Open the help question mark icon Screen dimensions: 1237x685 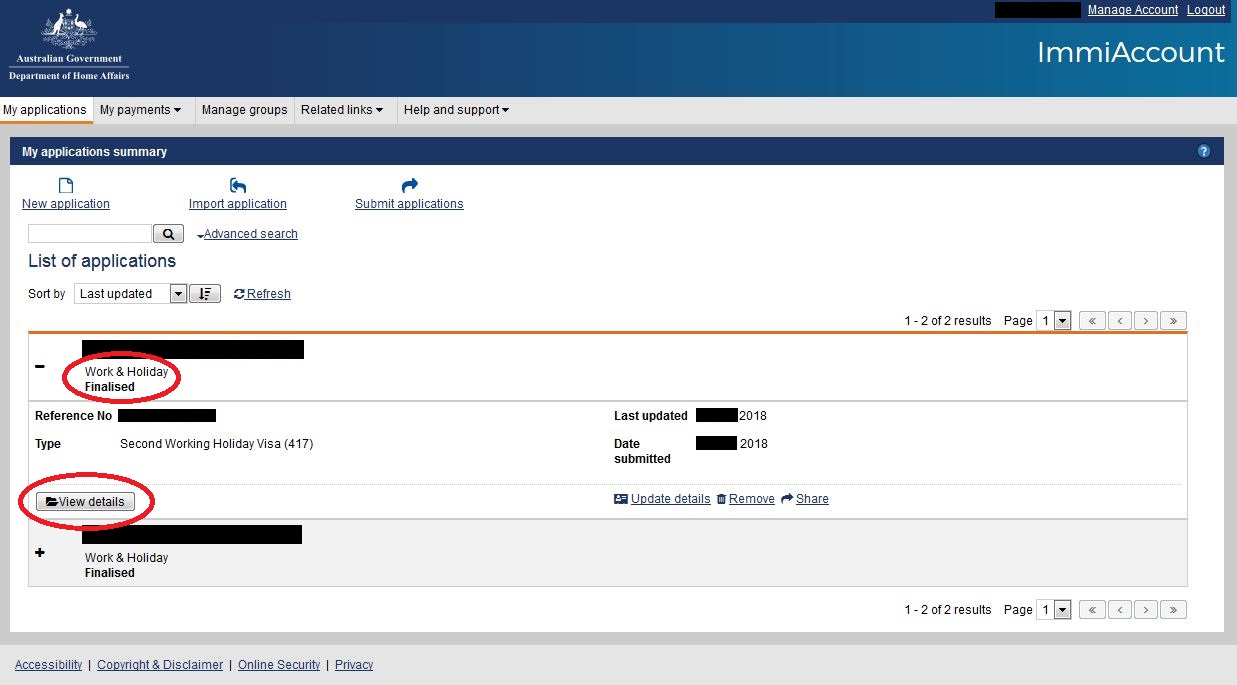(x=1203, y=152)
